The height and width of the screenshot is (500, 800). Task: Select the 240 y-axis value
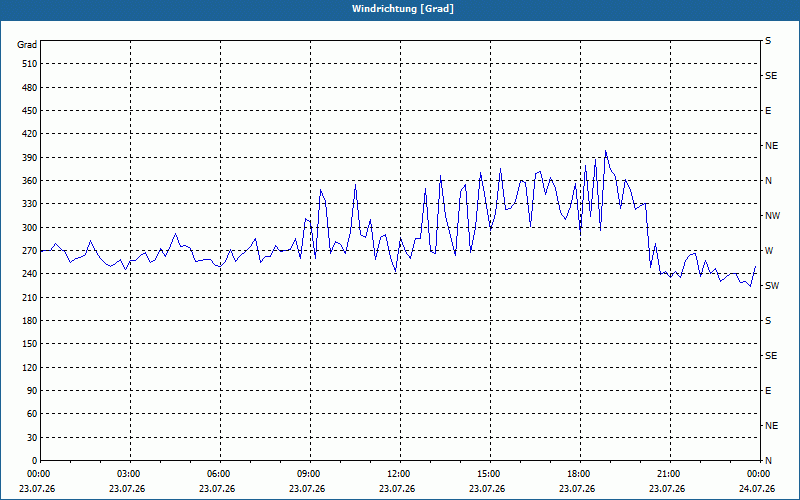pyautogui.click(x=30, y=274)
